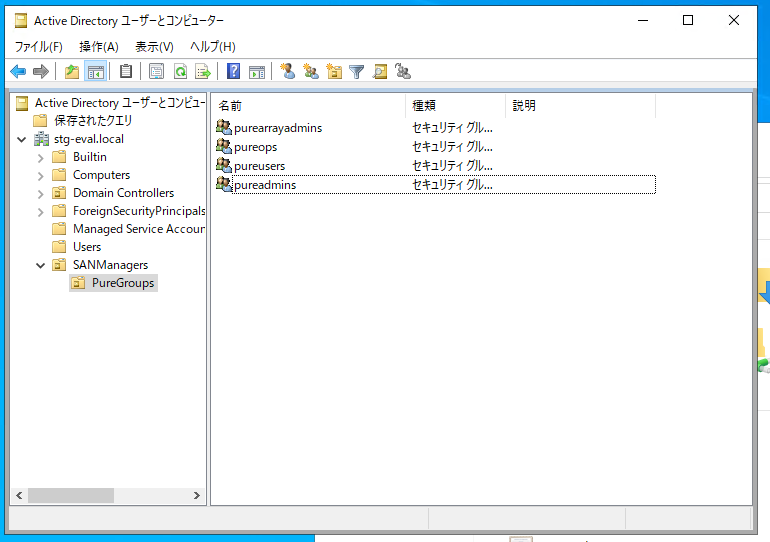Minimize the Active Directory window
770x542 pixels.
pos(643,21)
